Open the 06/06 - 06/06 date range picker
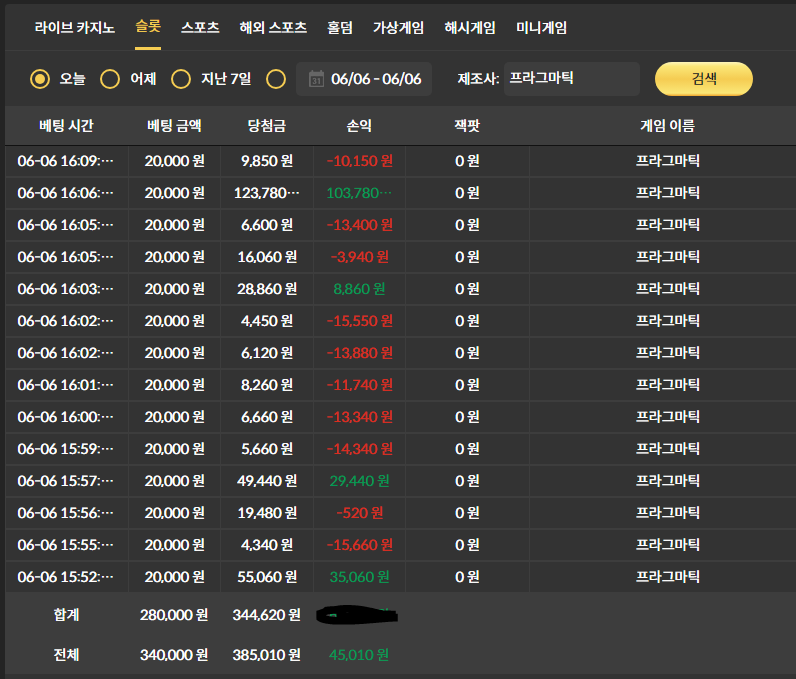Screen dimensions: 796x679 364,79
